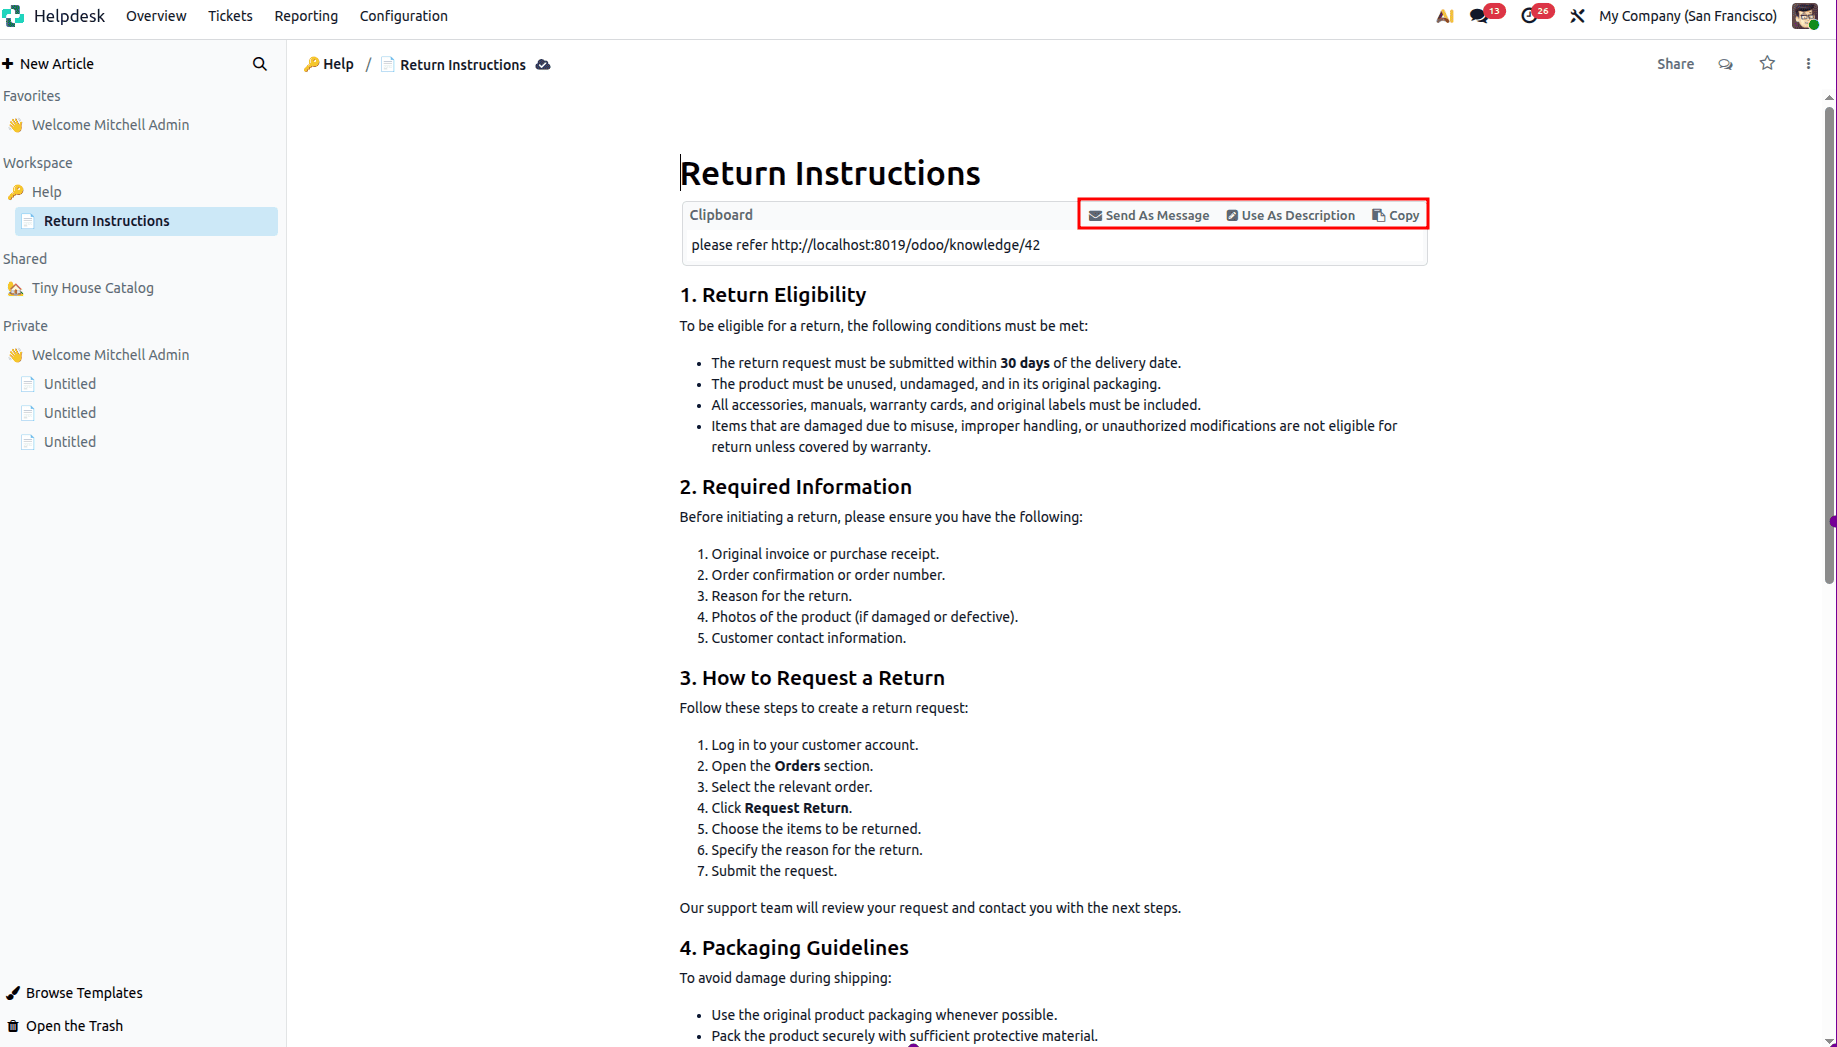Create a New Article

coord(49,64)
